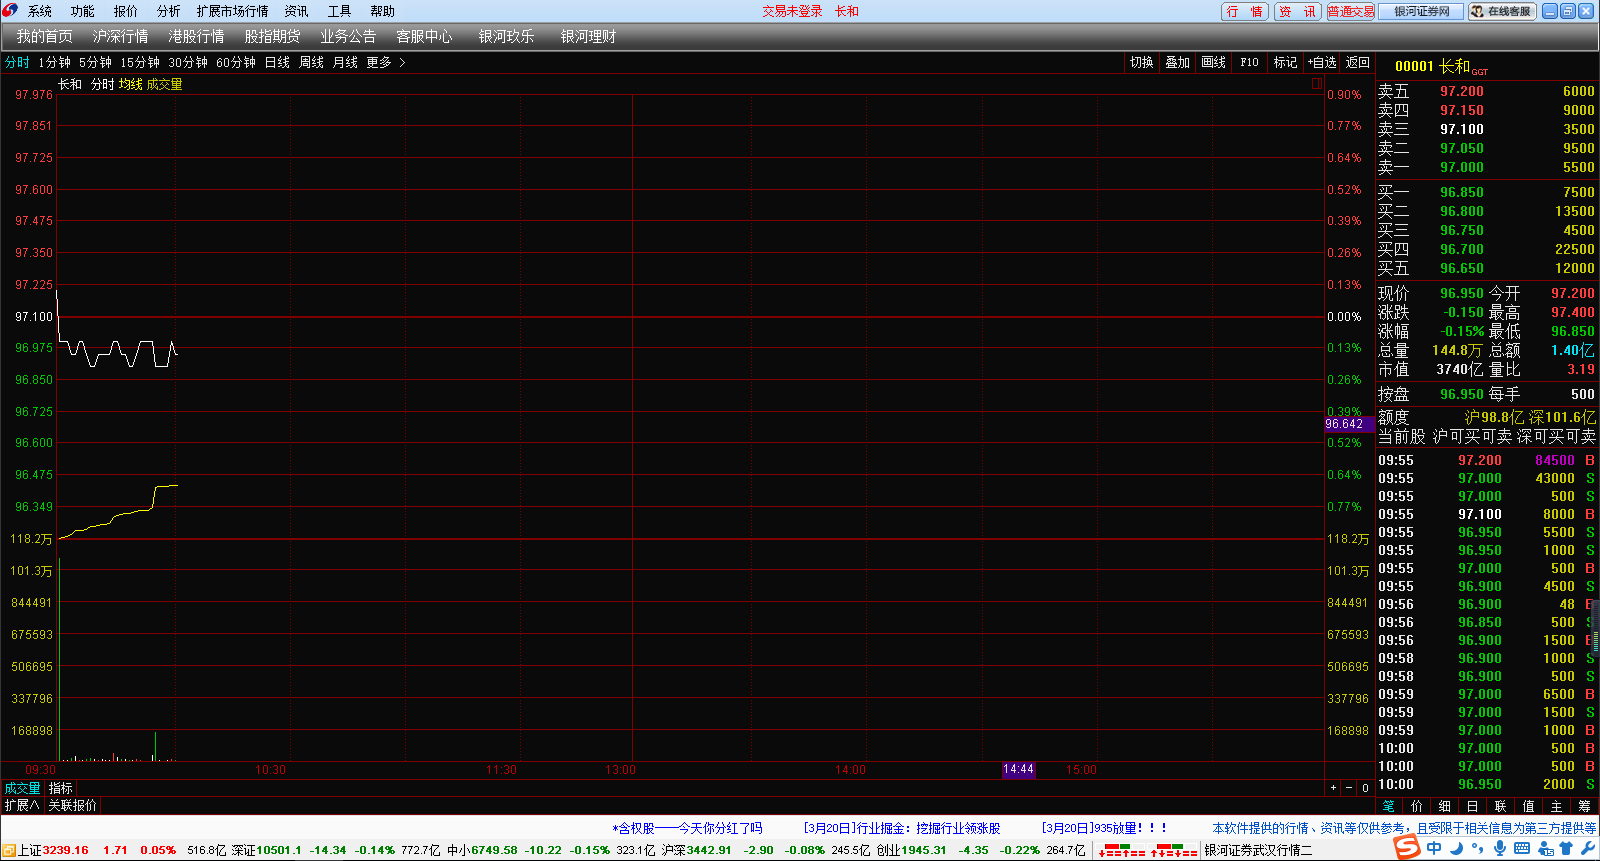Click the Sogou input method S icon
1600x861 pixels.
tap(1407, 848)
